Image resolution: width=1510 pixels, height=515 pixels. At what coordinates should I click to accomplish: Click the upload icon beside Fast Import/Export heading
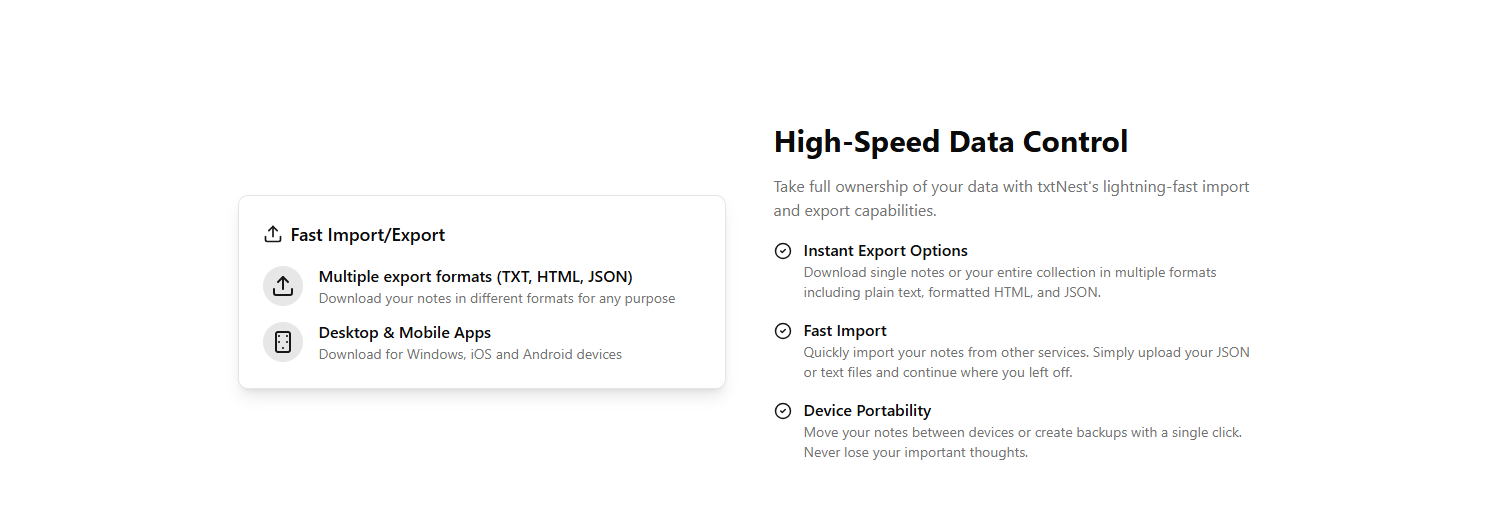(x=272, y=234)
